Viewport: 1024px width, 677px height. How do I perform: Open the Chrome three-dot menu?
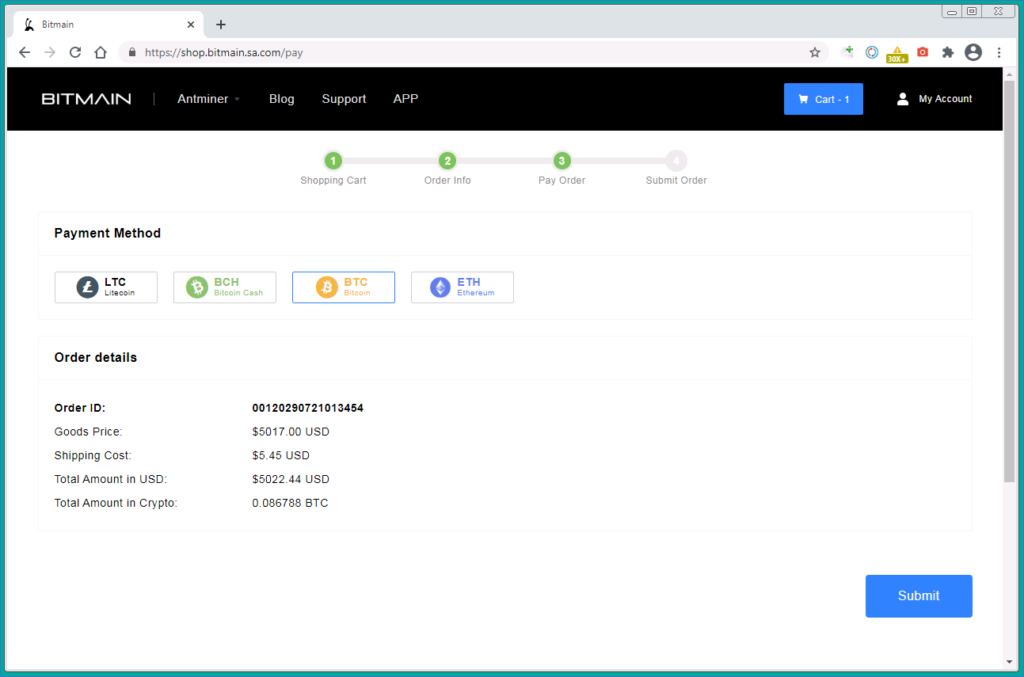[x=999, y=52]
